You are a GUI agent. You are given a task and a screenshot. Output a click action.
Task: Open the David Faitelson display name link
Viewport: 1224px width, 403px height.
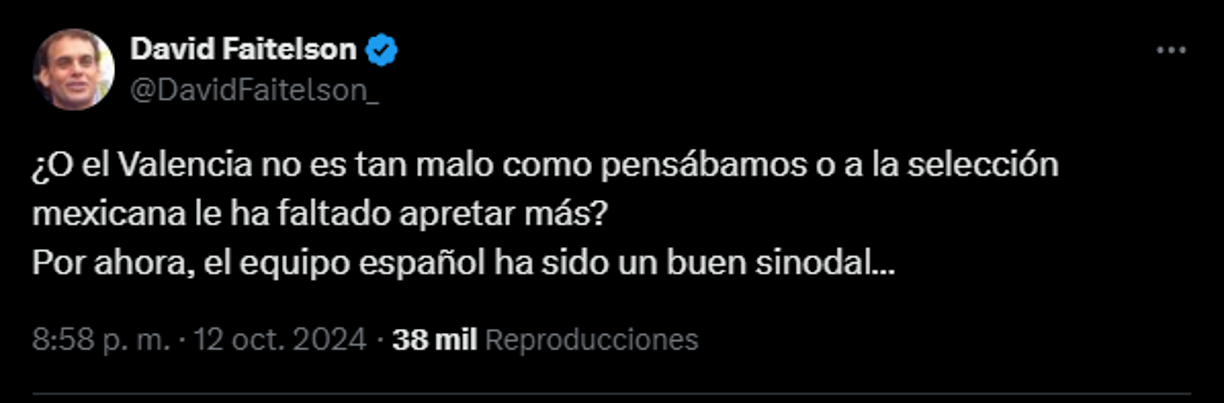[245, 48]
